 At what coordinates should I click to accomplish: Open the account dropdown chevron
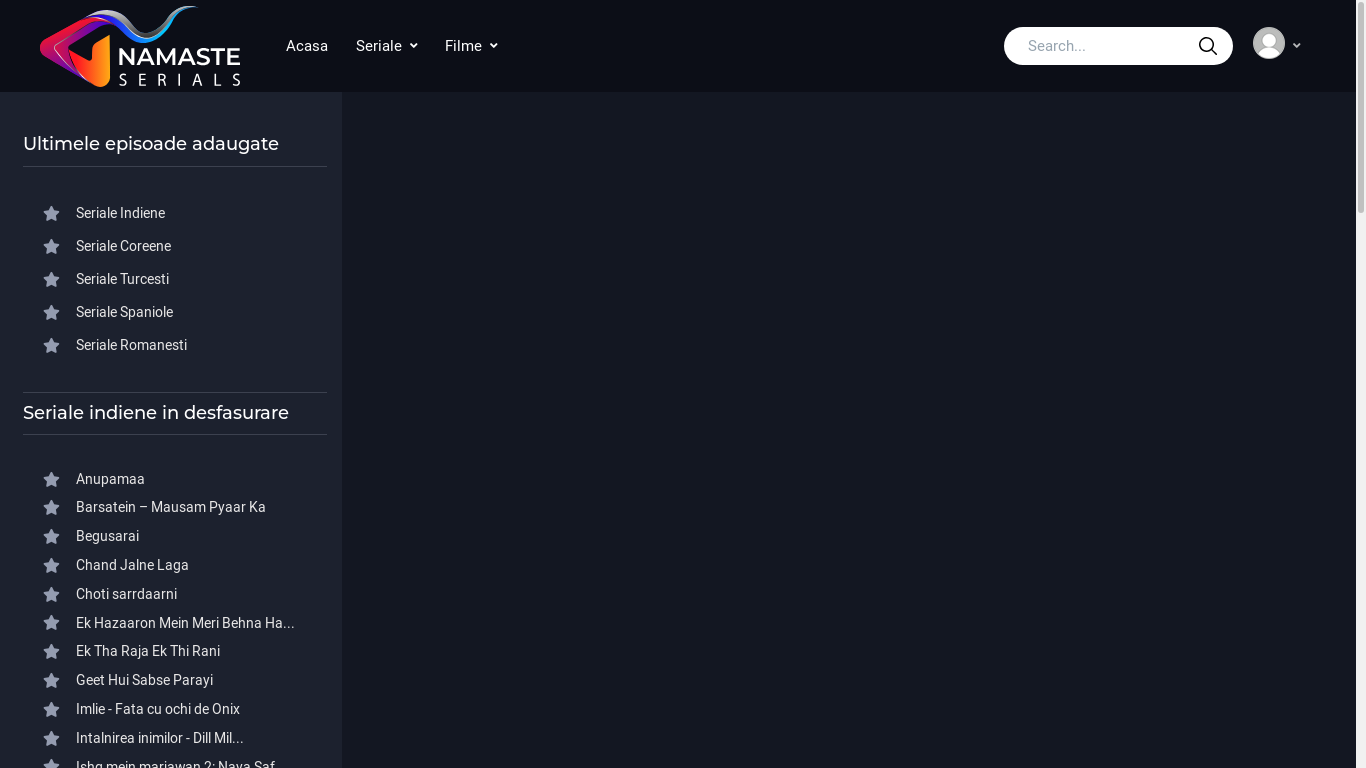tap(1297, 46)
